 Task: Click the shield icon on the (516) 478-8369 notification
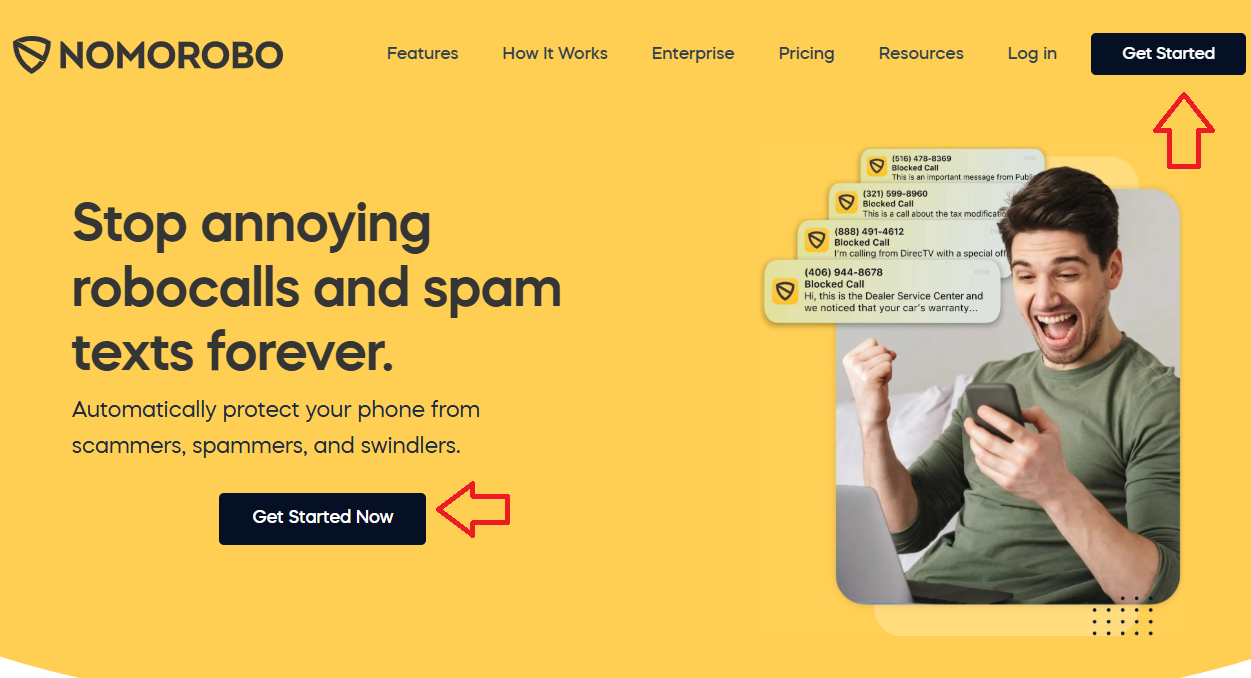877,167
